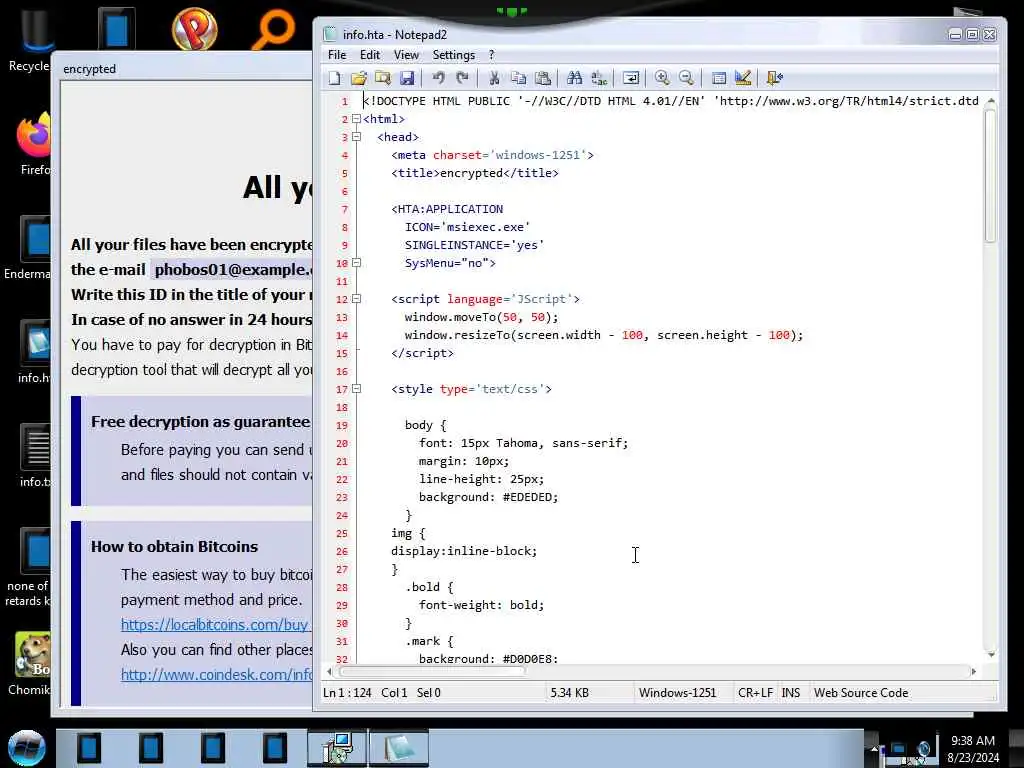The image size is (1024, 768).
Task: Click the Web Source Code scheme label
Action: (861, 693)
